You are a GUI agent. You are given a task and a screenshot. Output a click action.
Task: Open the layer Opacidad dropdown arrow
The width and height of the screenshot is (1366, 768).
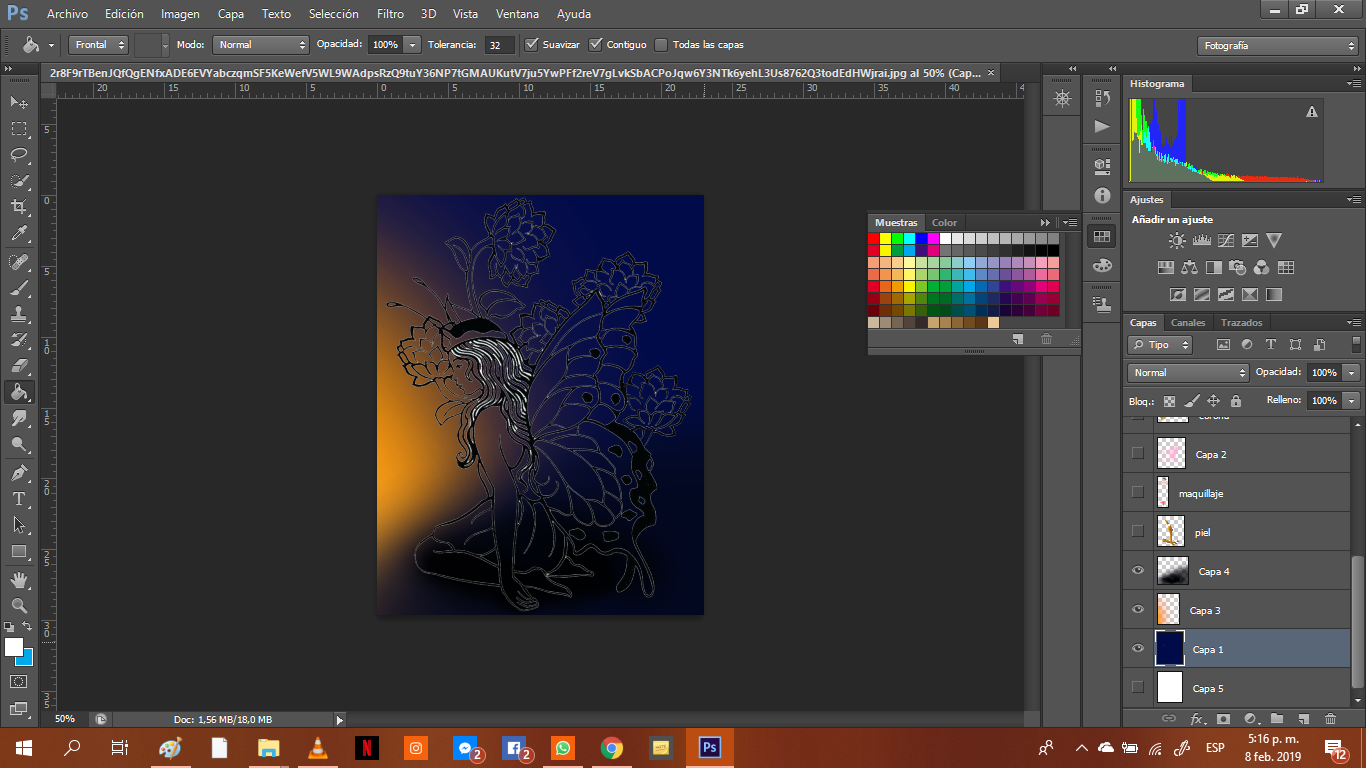(x=1352, y=373)
